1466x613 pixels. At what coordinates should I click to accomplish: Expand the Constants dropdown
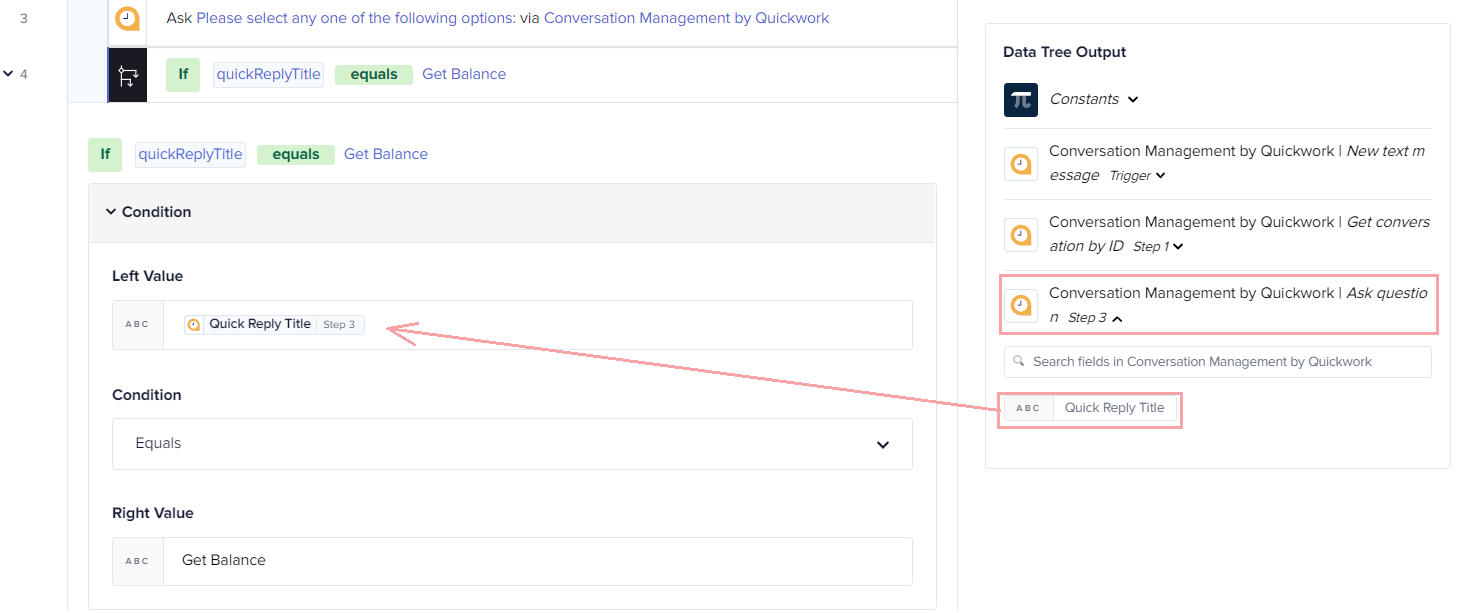[1133, 99]
